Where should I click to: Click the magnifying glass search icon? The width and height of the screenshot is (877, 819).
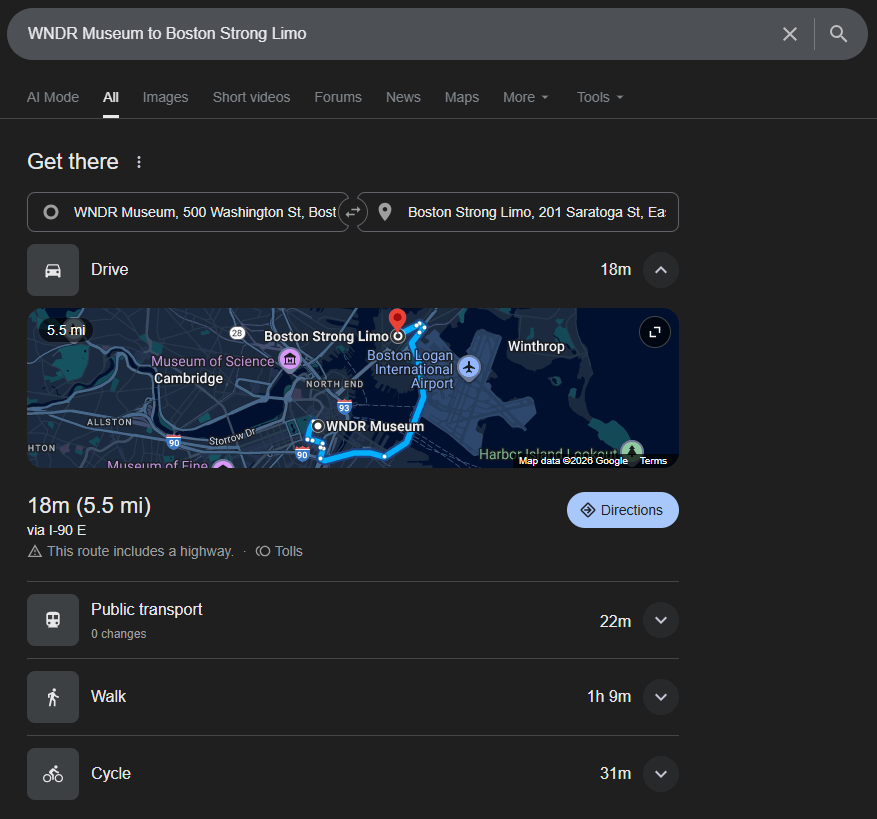click(x=839, y=34)
